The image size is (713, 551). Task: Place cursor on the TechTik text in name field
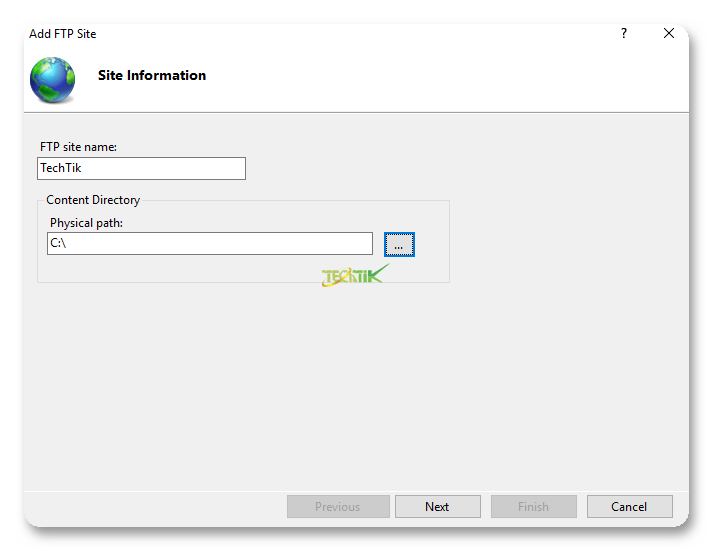(60, 168)
